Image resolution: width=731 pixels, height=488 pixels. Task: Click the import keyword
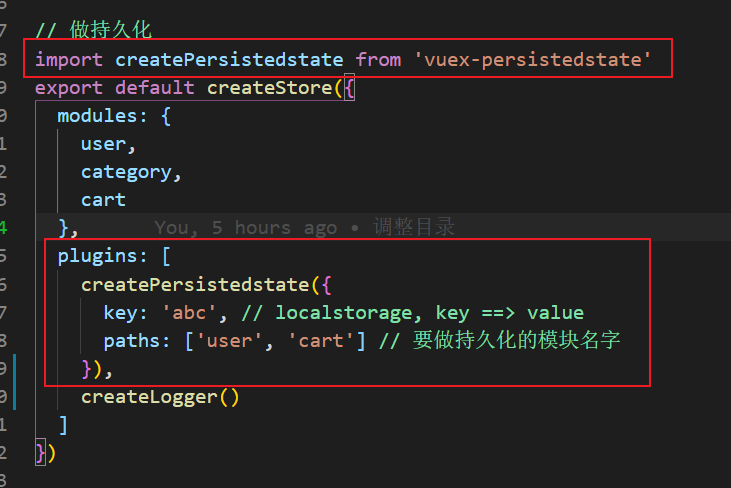(69, 60)
